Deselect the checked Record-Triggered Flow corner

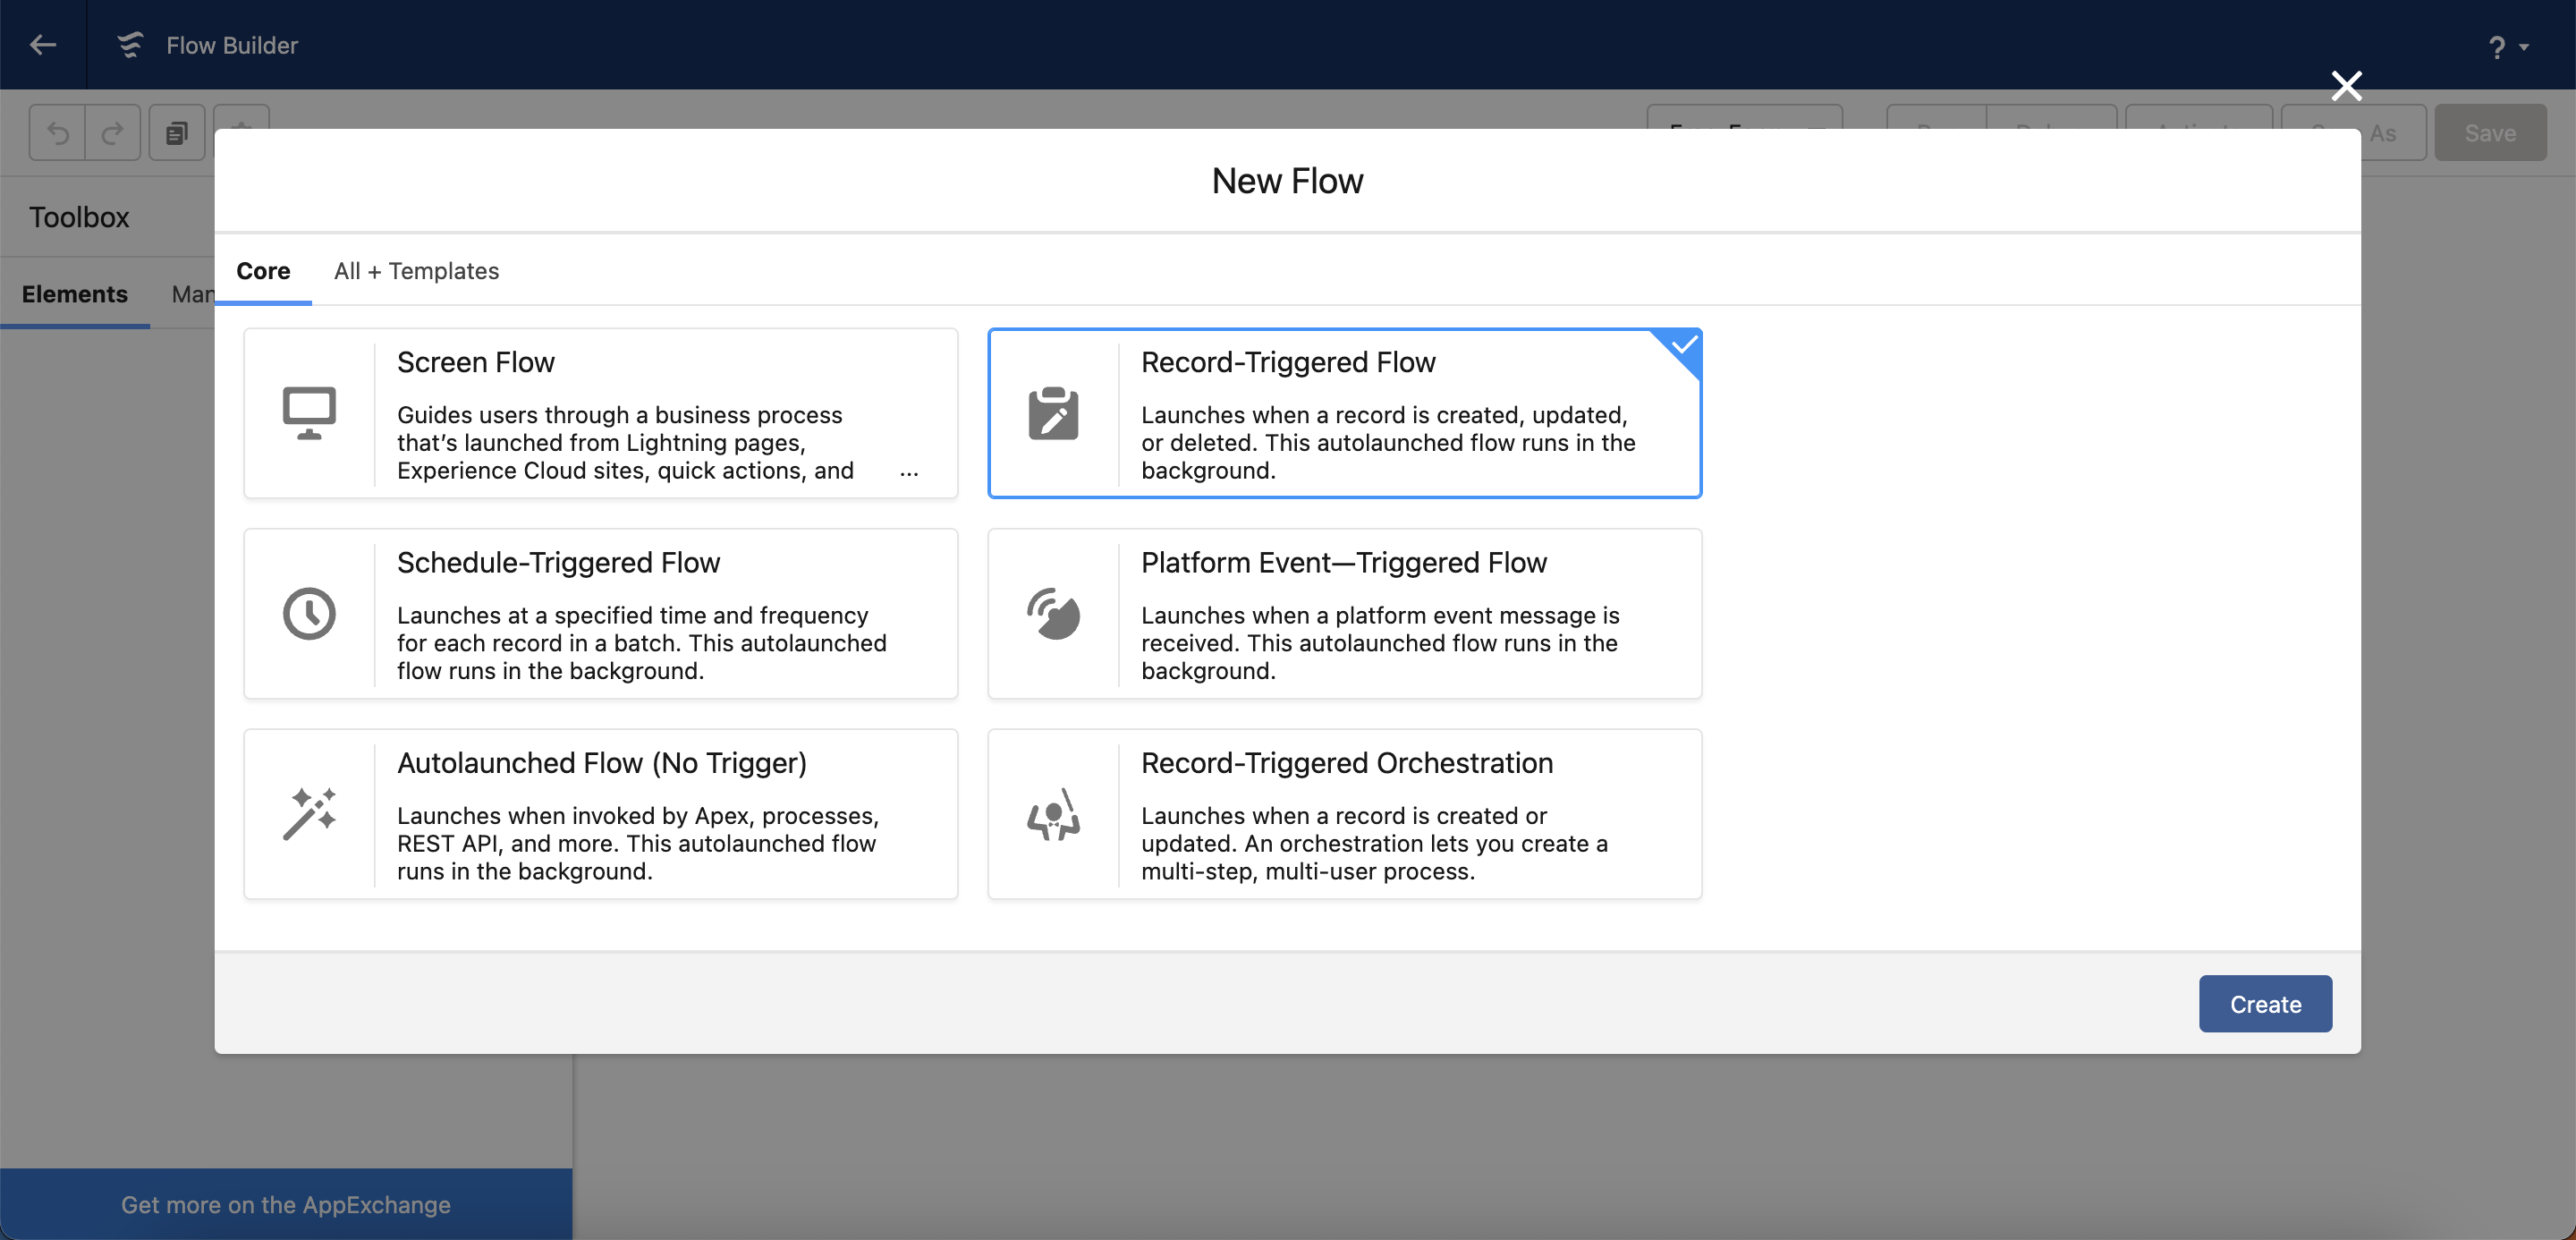coord(1683,346)
